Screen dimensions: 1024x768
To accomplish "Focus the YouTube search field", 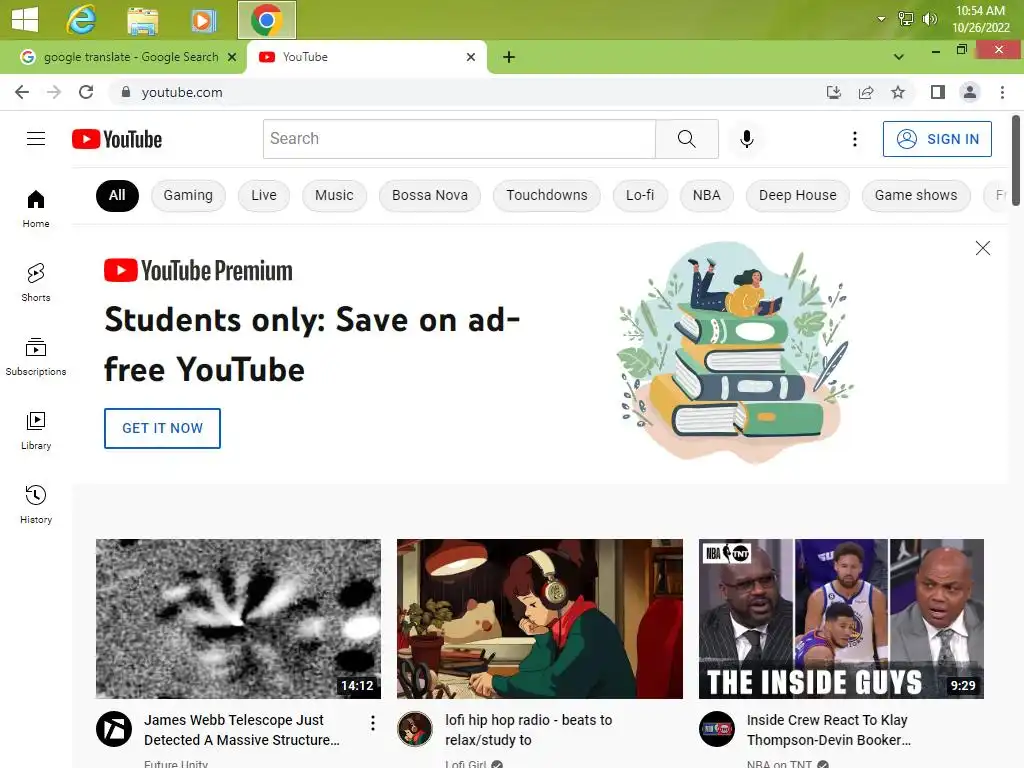I will (x=459, y=138).
